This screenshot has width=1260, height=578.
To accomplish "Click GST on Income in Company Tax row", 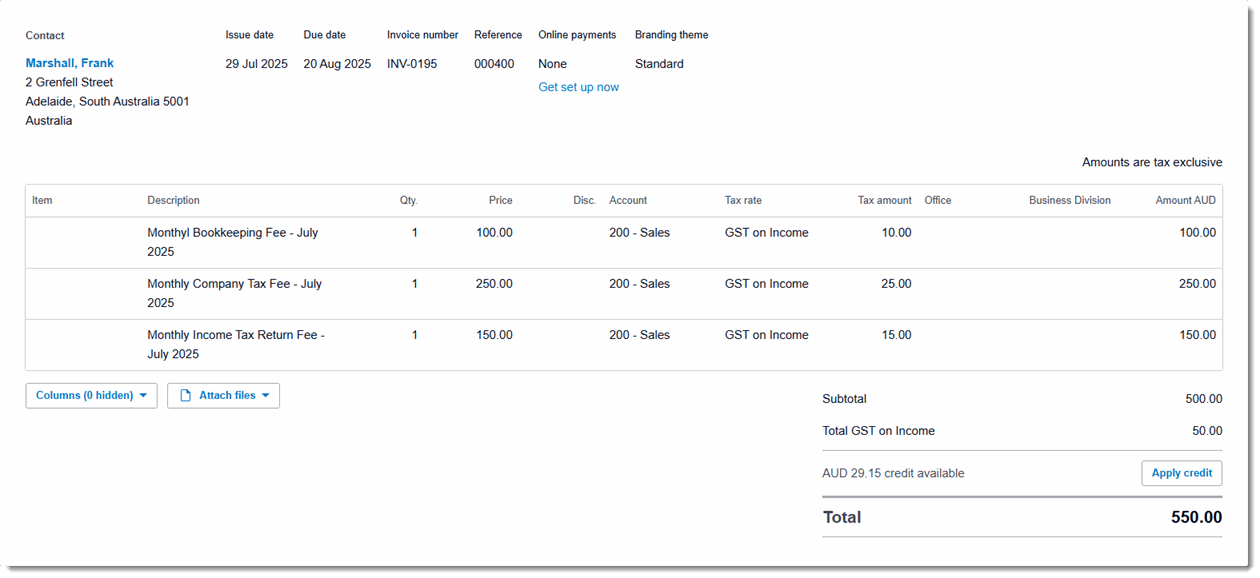I will (766, 284).
